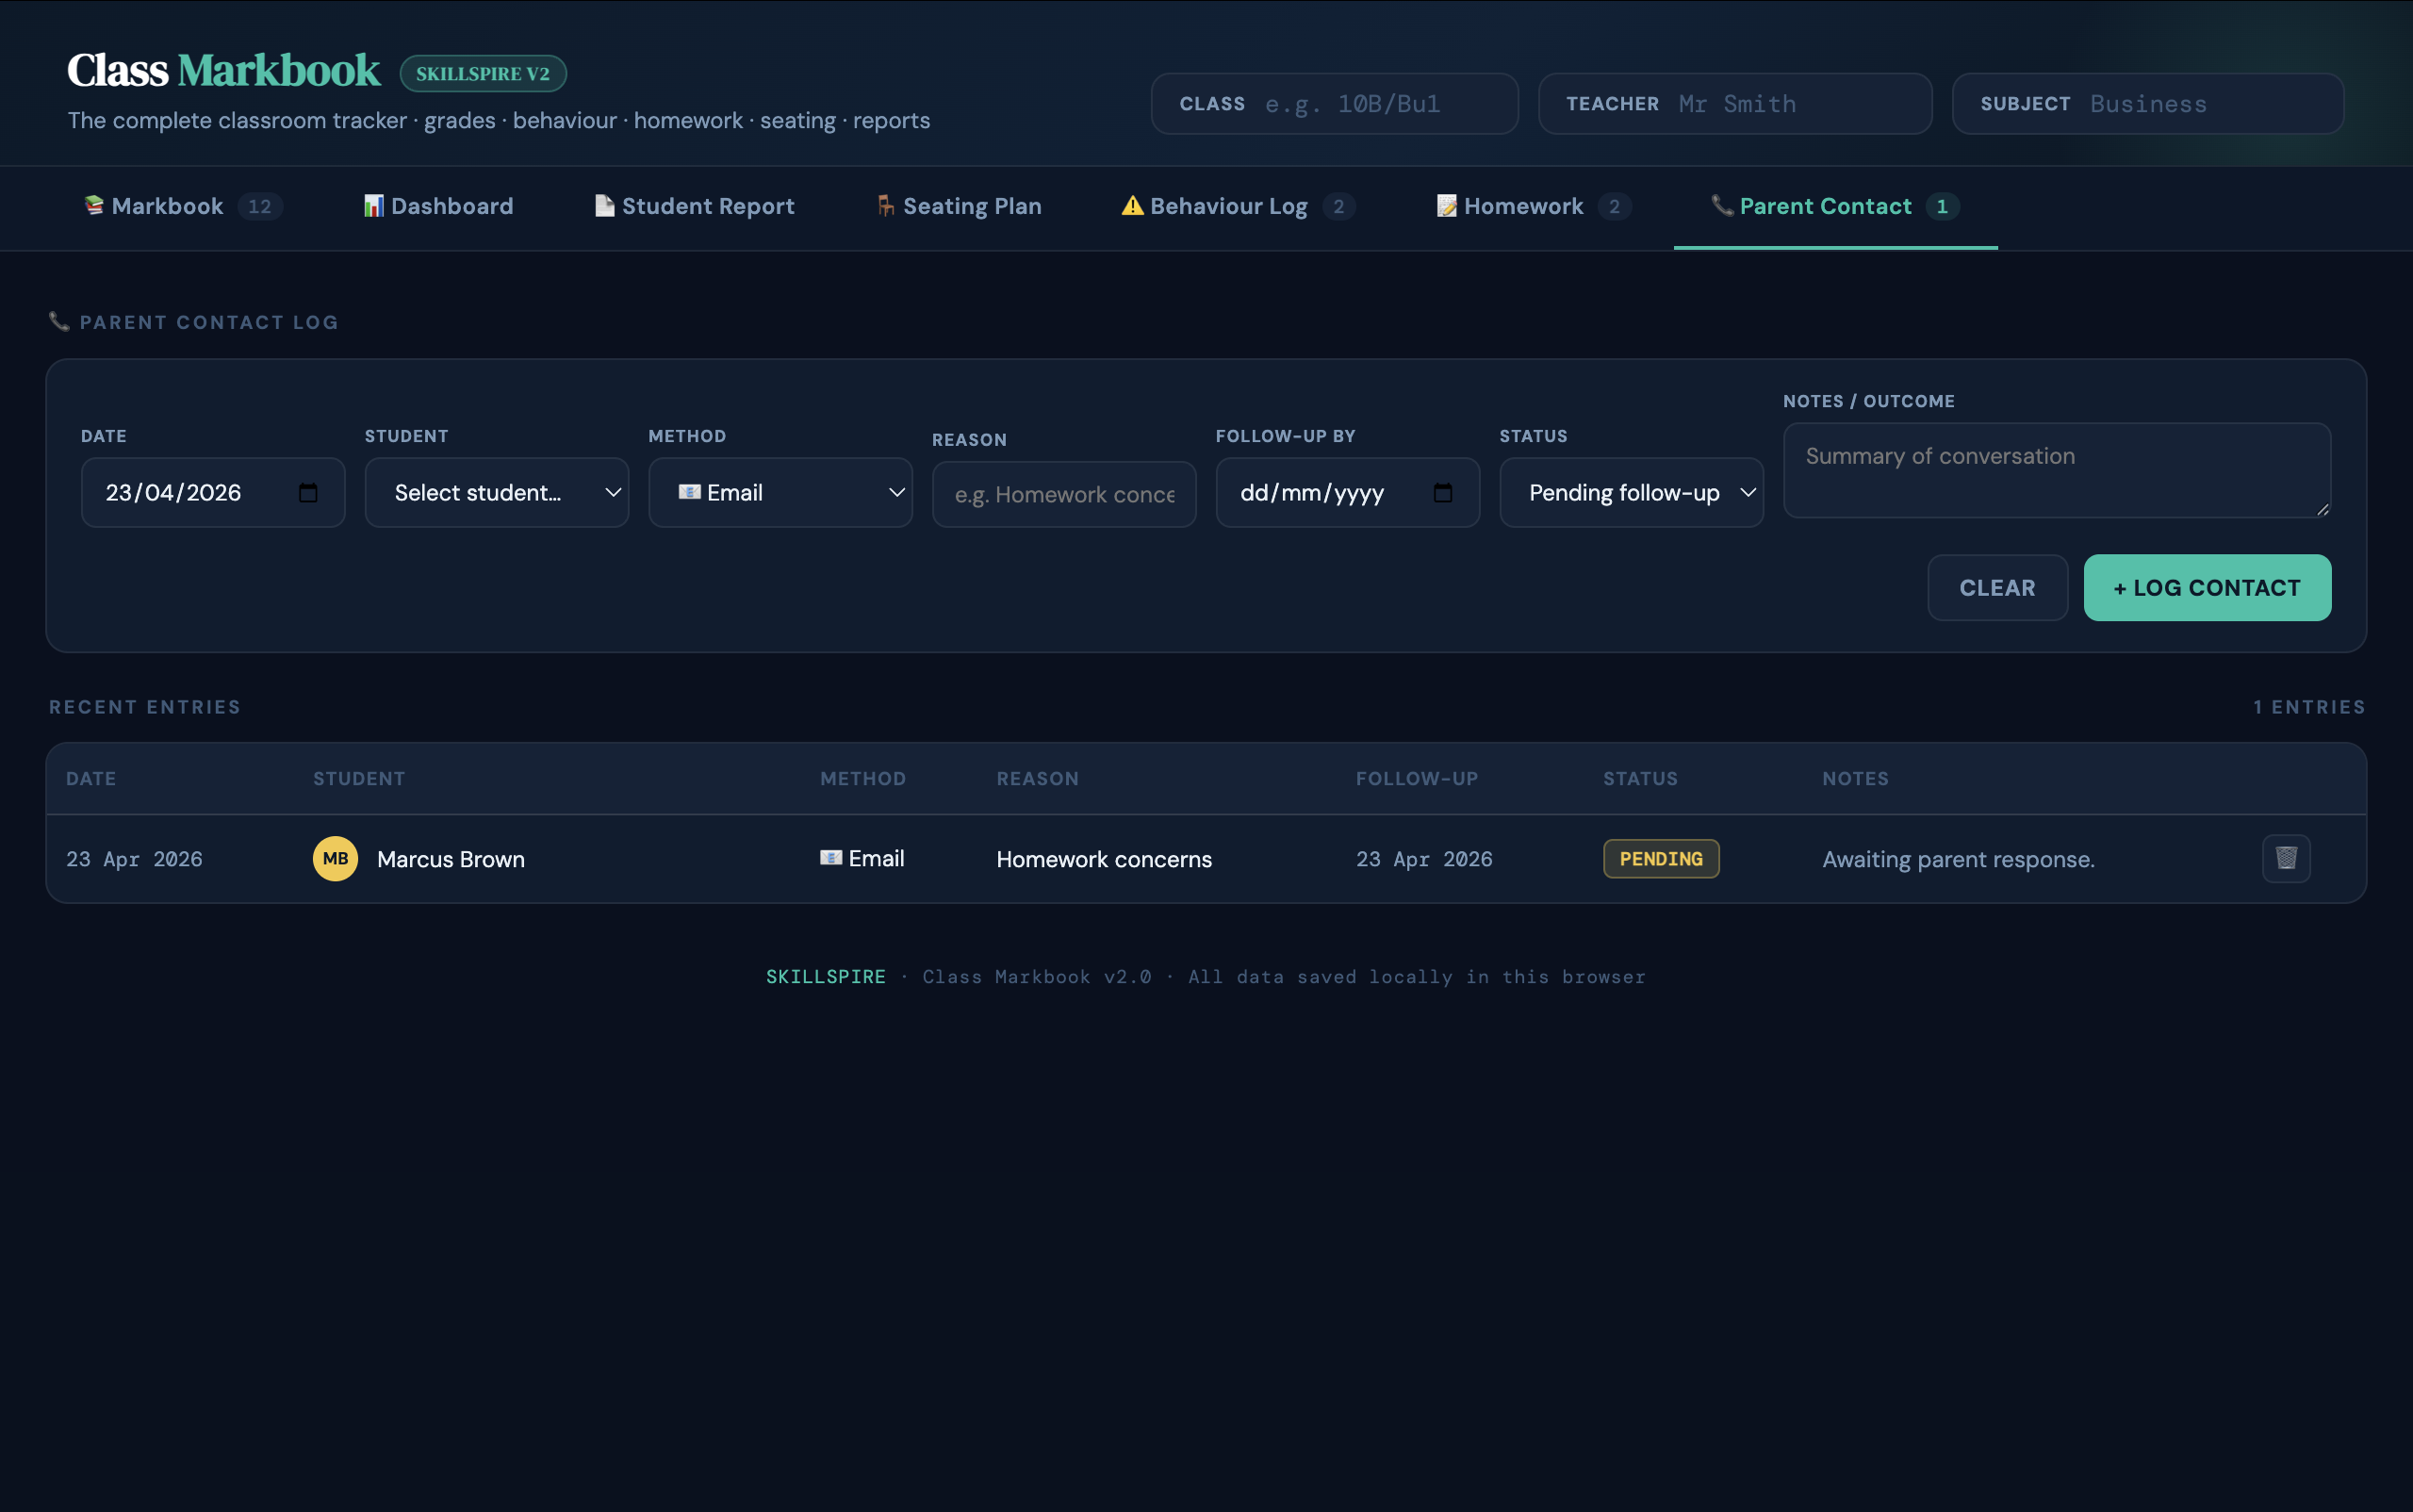The image size is (2413, 1512).
Task: Click the Behaviour Log warning triangle icon
Action: (x=1131, y=206)
